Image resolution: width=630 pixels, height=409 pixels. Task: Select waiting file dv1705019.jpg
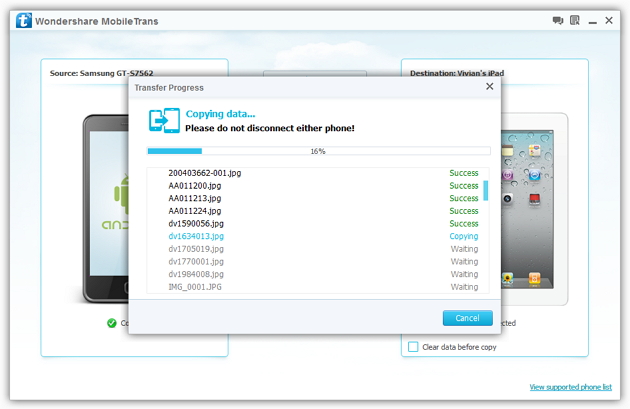point(196,249)
